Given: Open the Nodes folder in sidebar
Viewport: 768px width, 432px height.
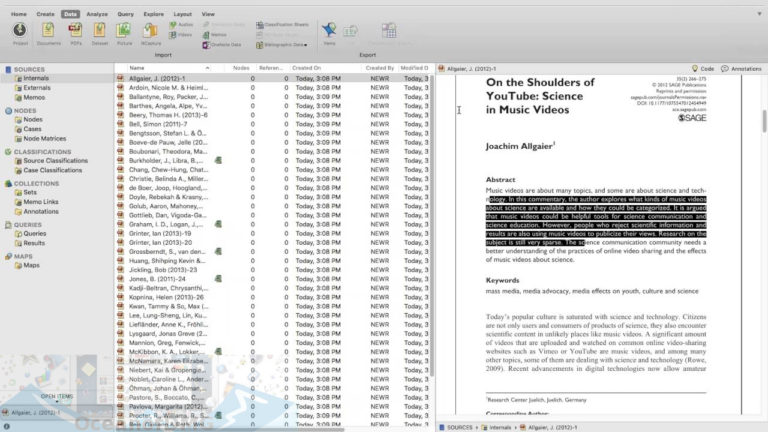Looking at the screenshot, I should click(33, 120).
